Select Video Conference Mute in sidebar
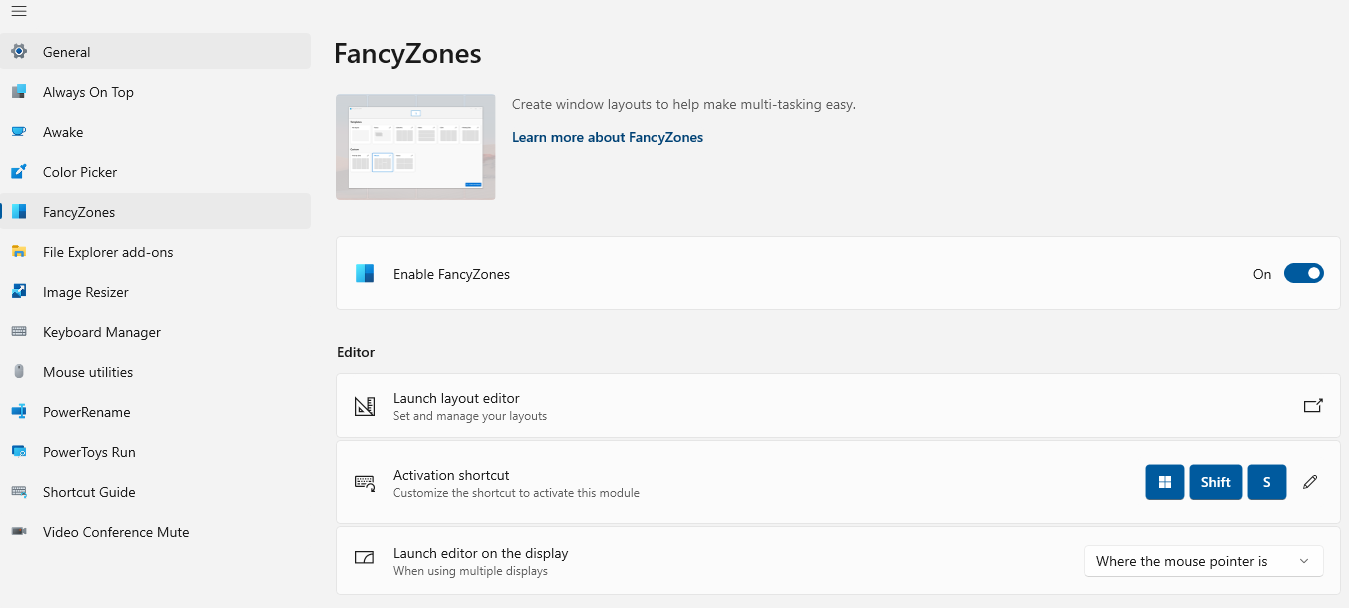1349x608 pixels. click(116, 532)
